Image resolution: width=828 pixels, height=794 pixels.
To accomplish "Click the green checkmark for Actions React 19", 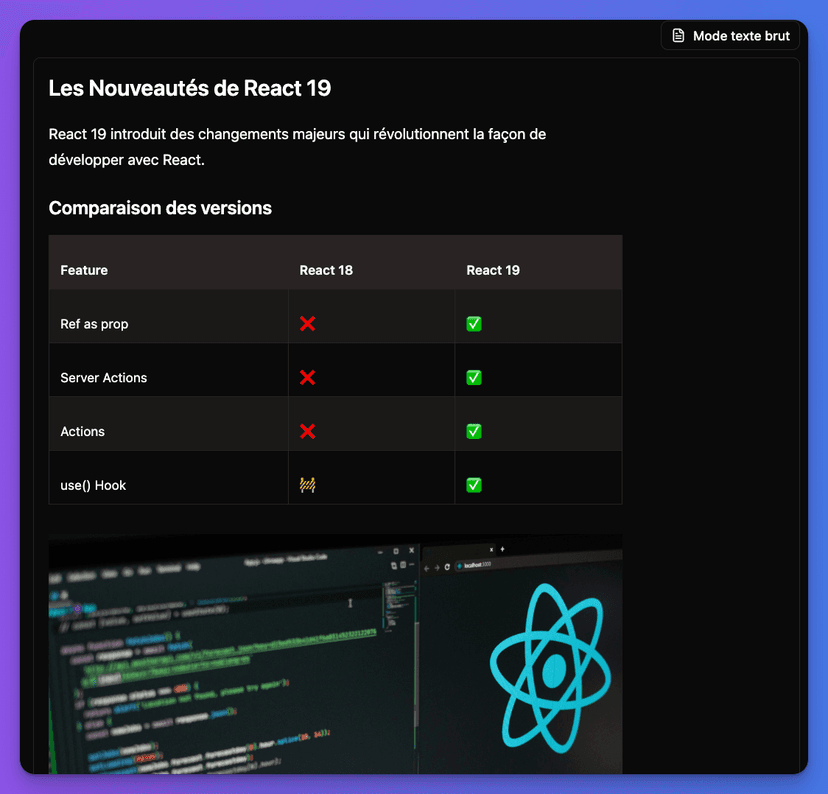I will [x=473, y=431].
